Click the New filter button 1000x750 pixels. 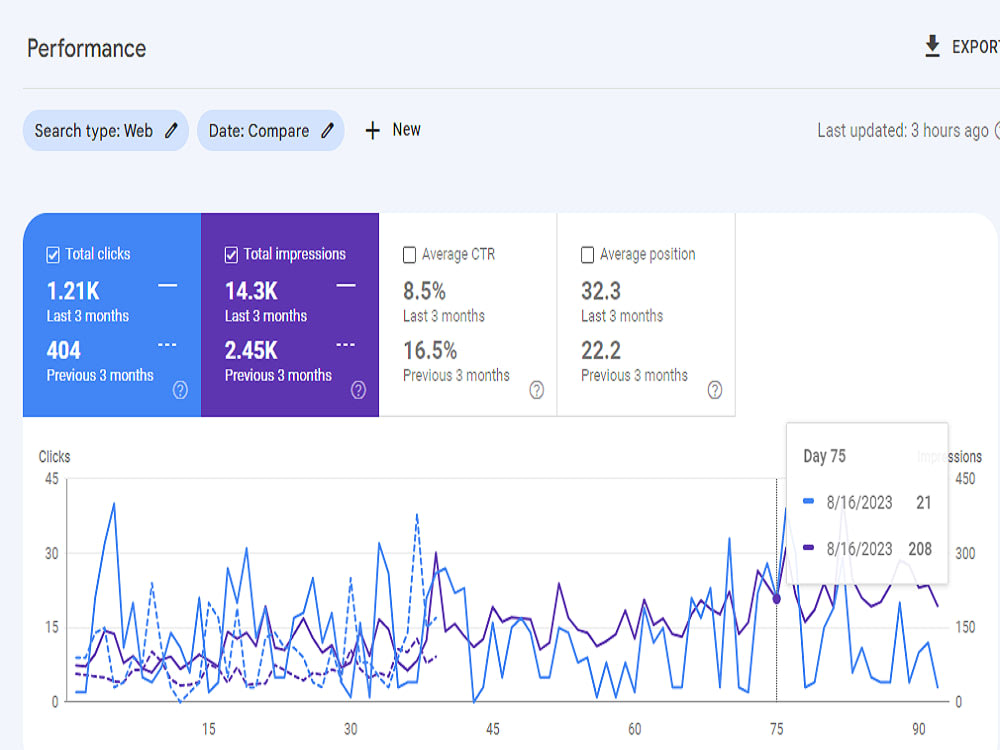(393, 130)
